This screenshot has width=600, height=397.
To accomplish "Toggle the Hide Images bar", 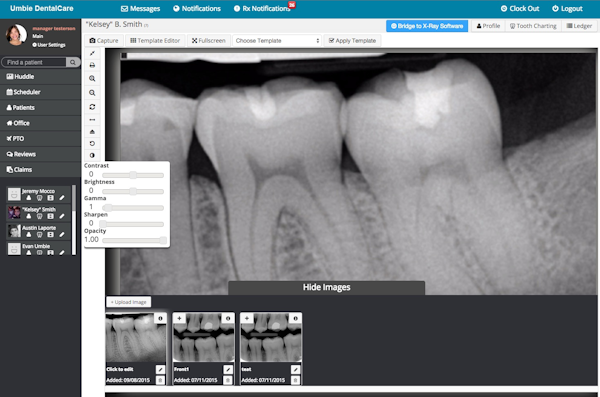I will click(326, 288).
